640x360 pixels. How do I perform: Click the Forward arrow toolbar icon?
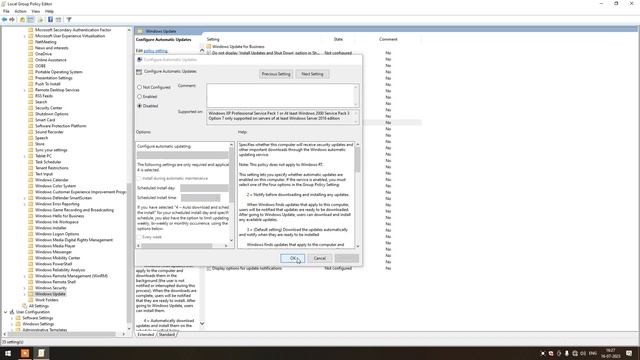pos(12,20)
